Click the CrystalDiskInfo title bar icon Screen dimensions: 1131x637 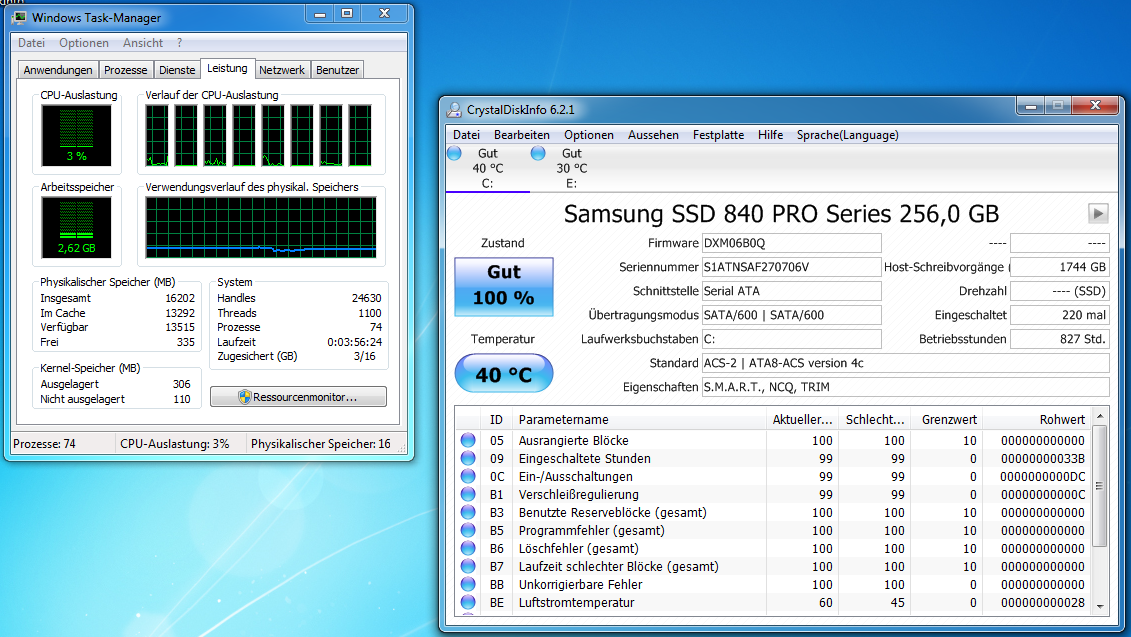(454, 110)
